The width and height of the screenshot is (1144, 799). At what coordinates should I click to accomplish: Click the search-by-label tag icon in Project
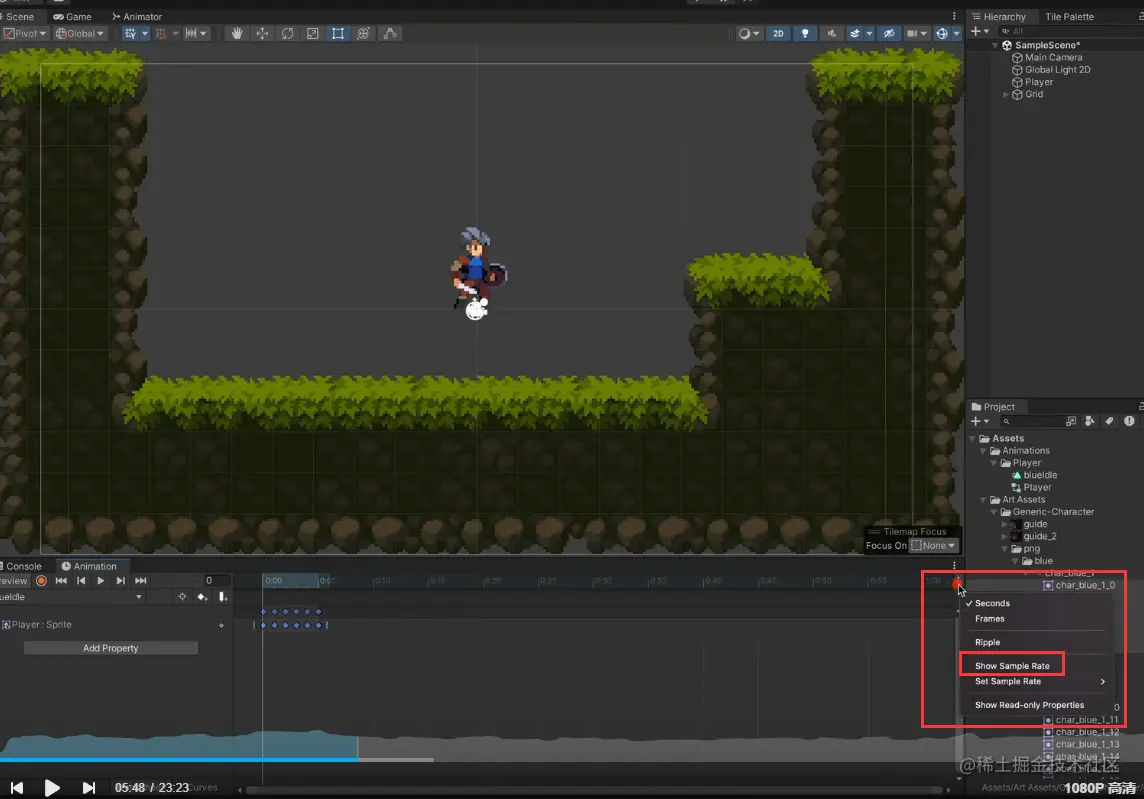click(x=1109, y=421)
